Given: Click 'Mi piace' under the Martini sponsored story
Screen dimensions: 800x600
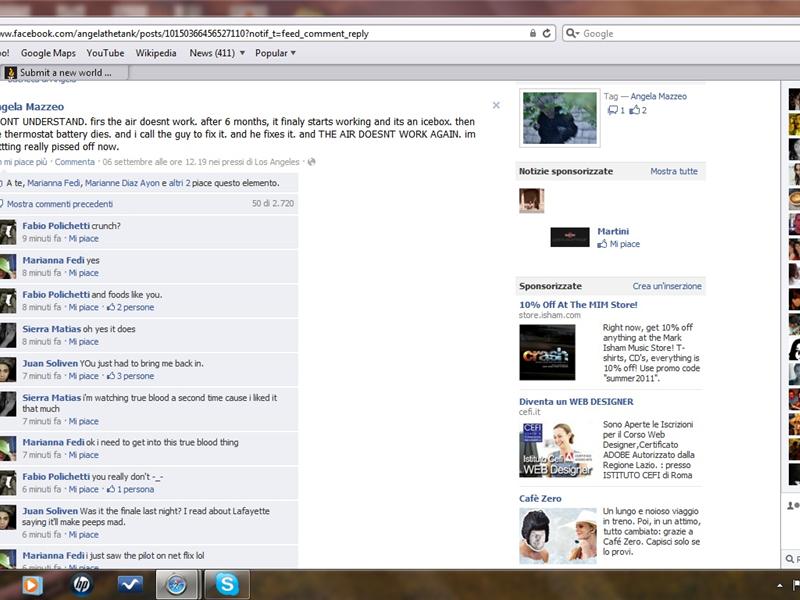Looking at the screenshot, I should (625, 243).
